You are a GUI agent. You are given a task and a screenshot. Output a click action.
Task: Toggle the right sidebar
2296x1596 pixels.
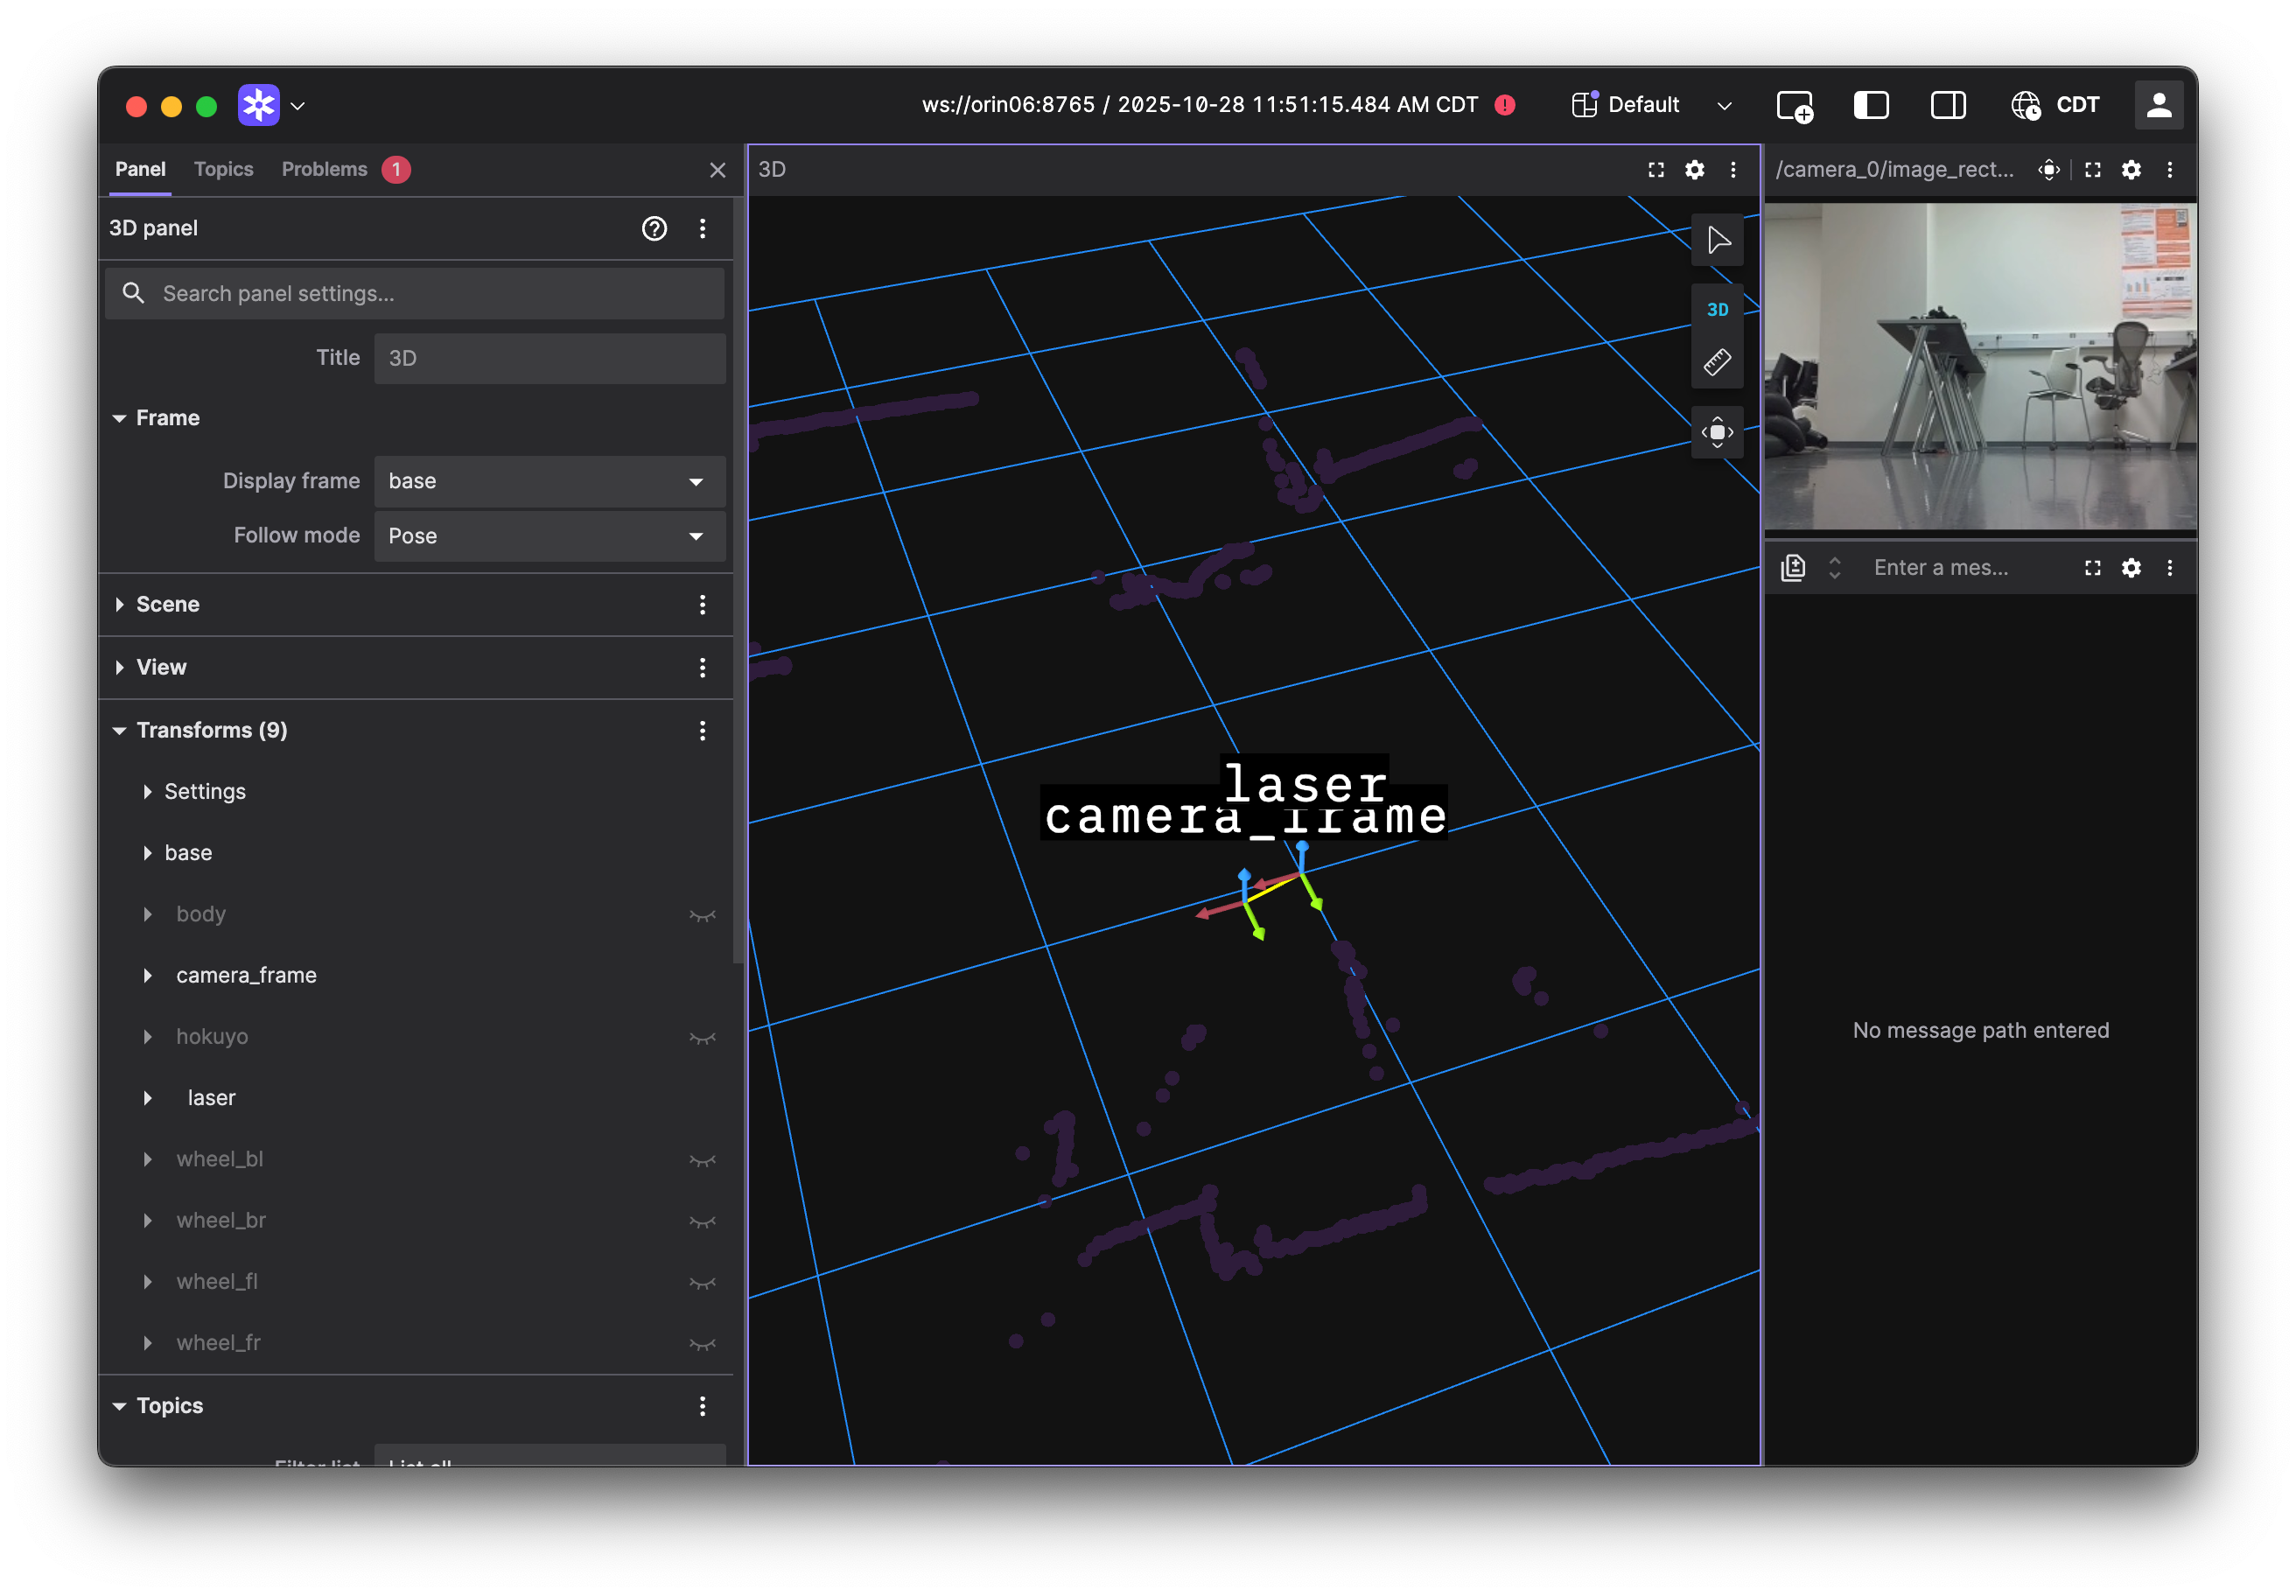1948,105
